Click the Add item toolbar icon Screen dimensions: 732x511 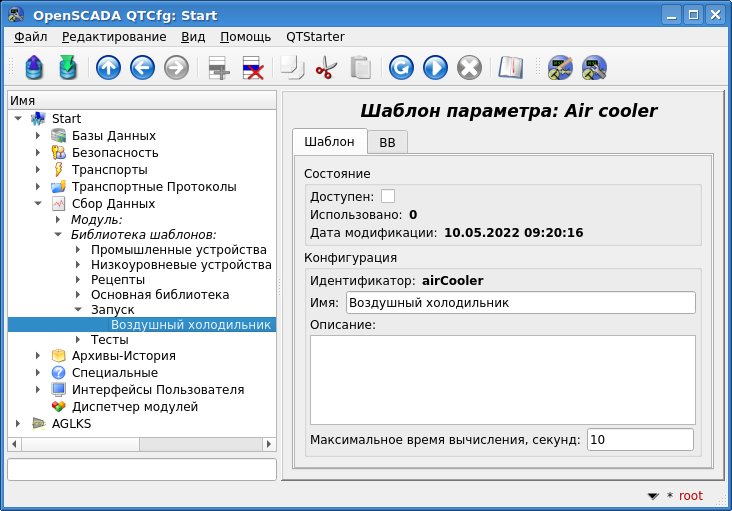coord(218,68)
